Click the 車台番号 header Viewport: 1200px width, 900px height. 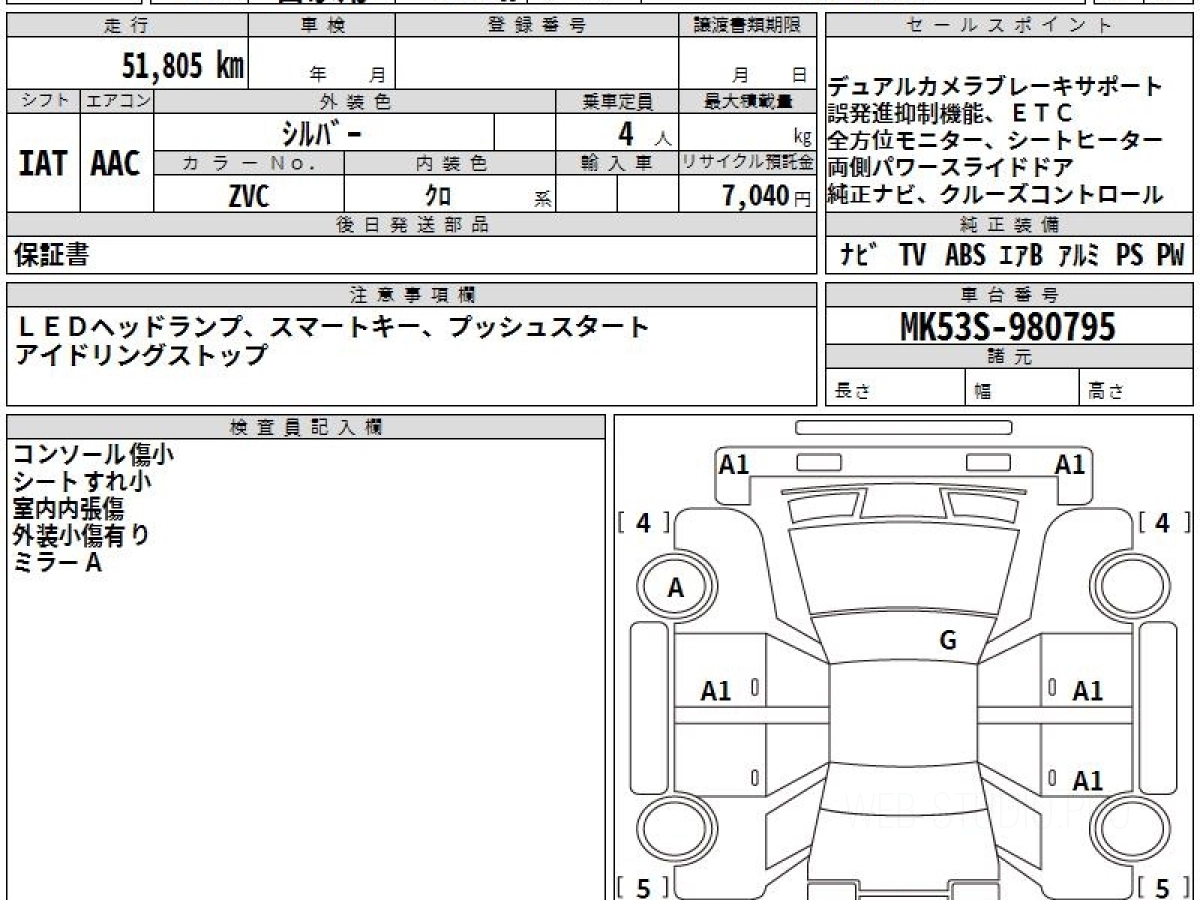tap(1009, 295)
